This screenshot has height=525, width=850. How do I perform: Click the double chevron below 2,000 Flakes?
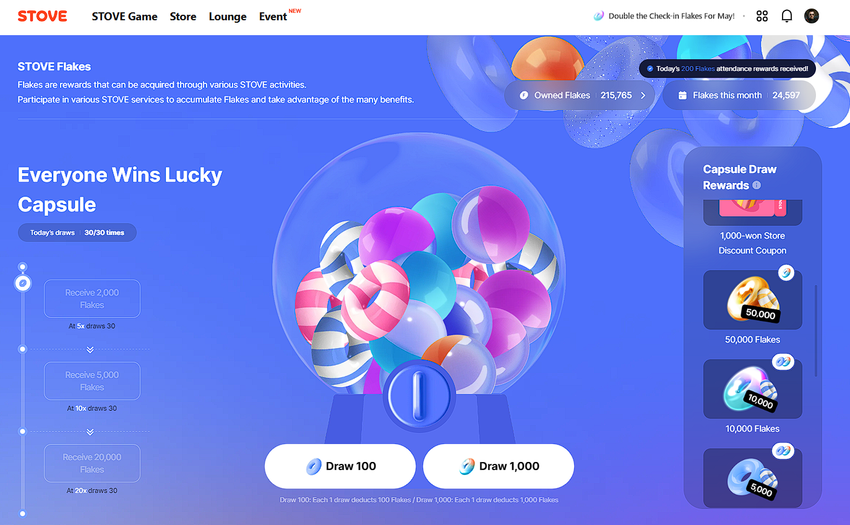[x=90, y=350]
